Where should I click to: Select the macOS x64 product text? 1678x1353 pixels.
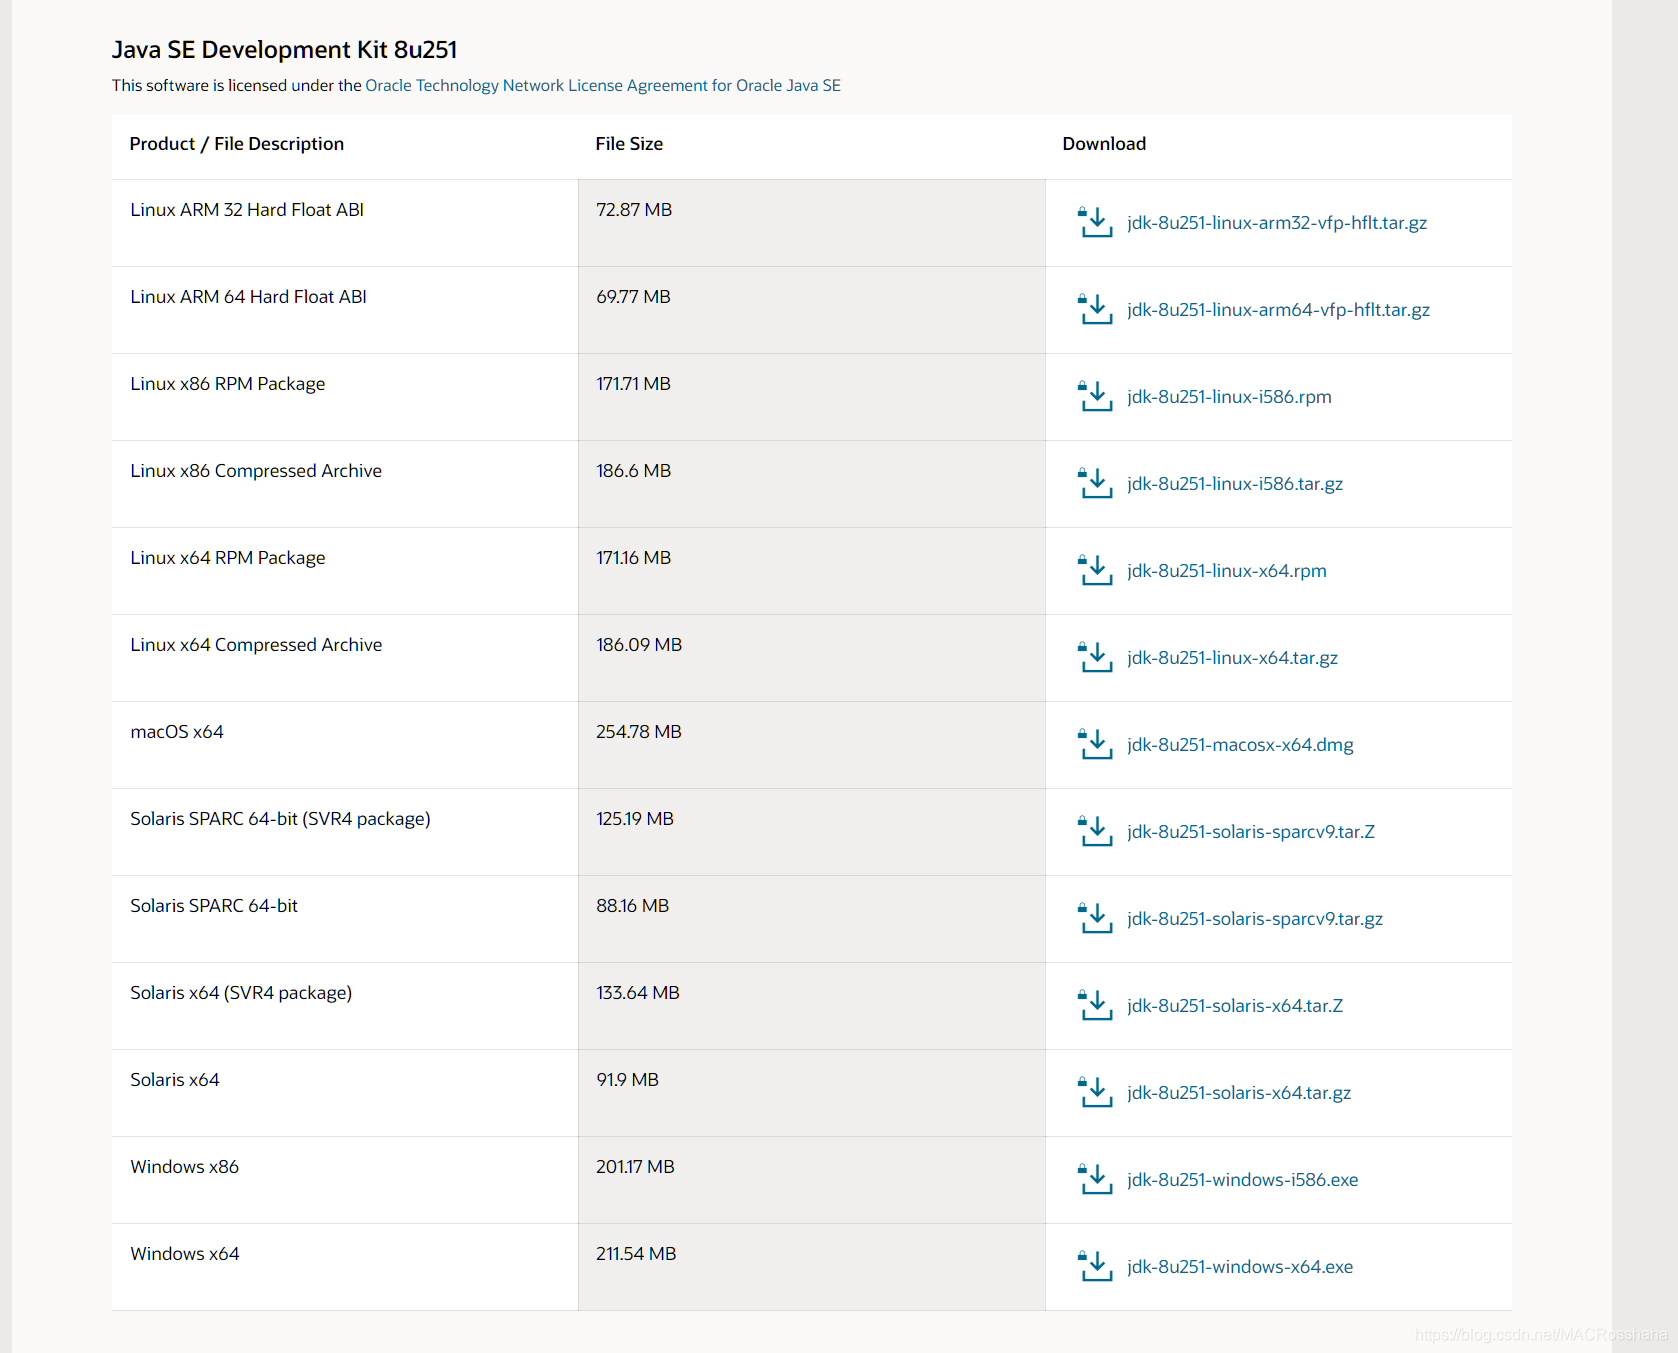pyautogui.click(x=177, y=732)
